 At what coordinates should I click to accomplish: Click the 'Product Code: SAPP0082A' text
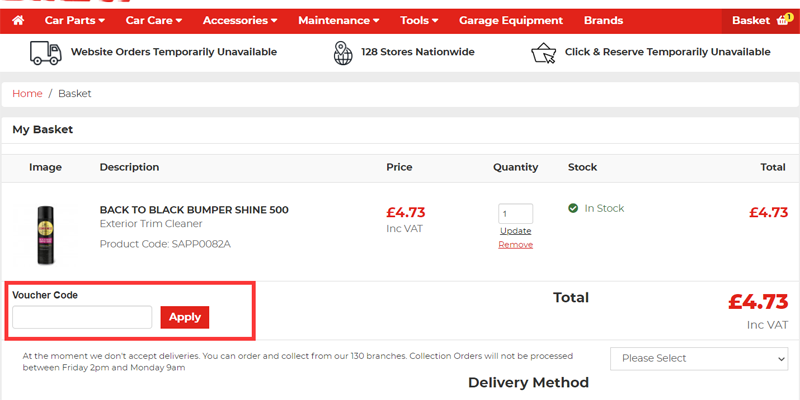click(x=165, y=244)
